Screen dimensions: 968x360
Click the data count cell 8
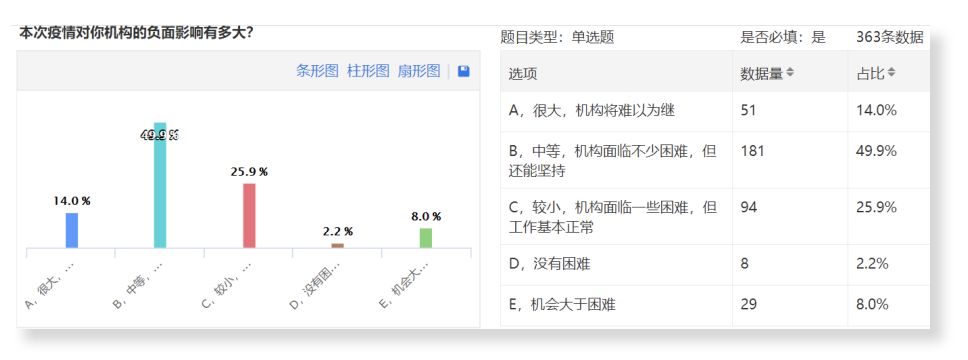745,264
